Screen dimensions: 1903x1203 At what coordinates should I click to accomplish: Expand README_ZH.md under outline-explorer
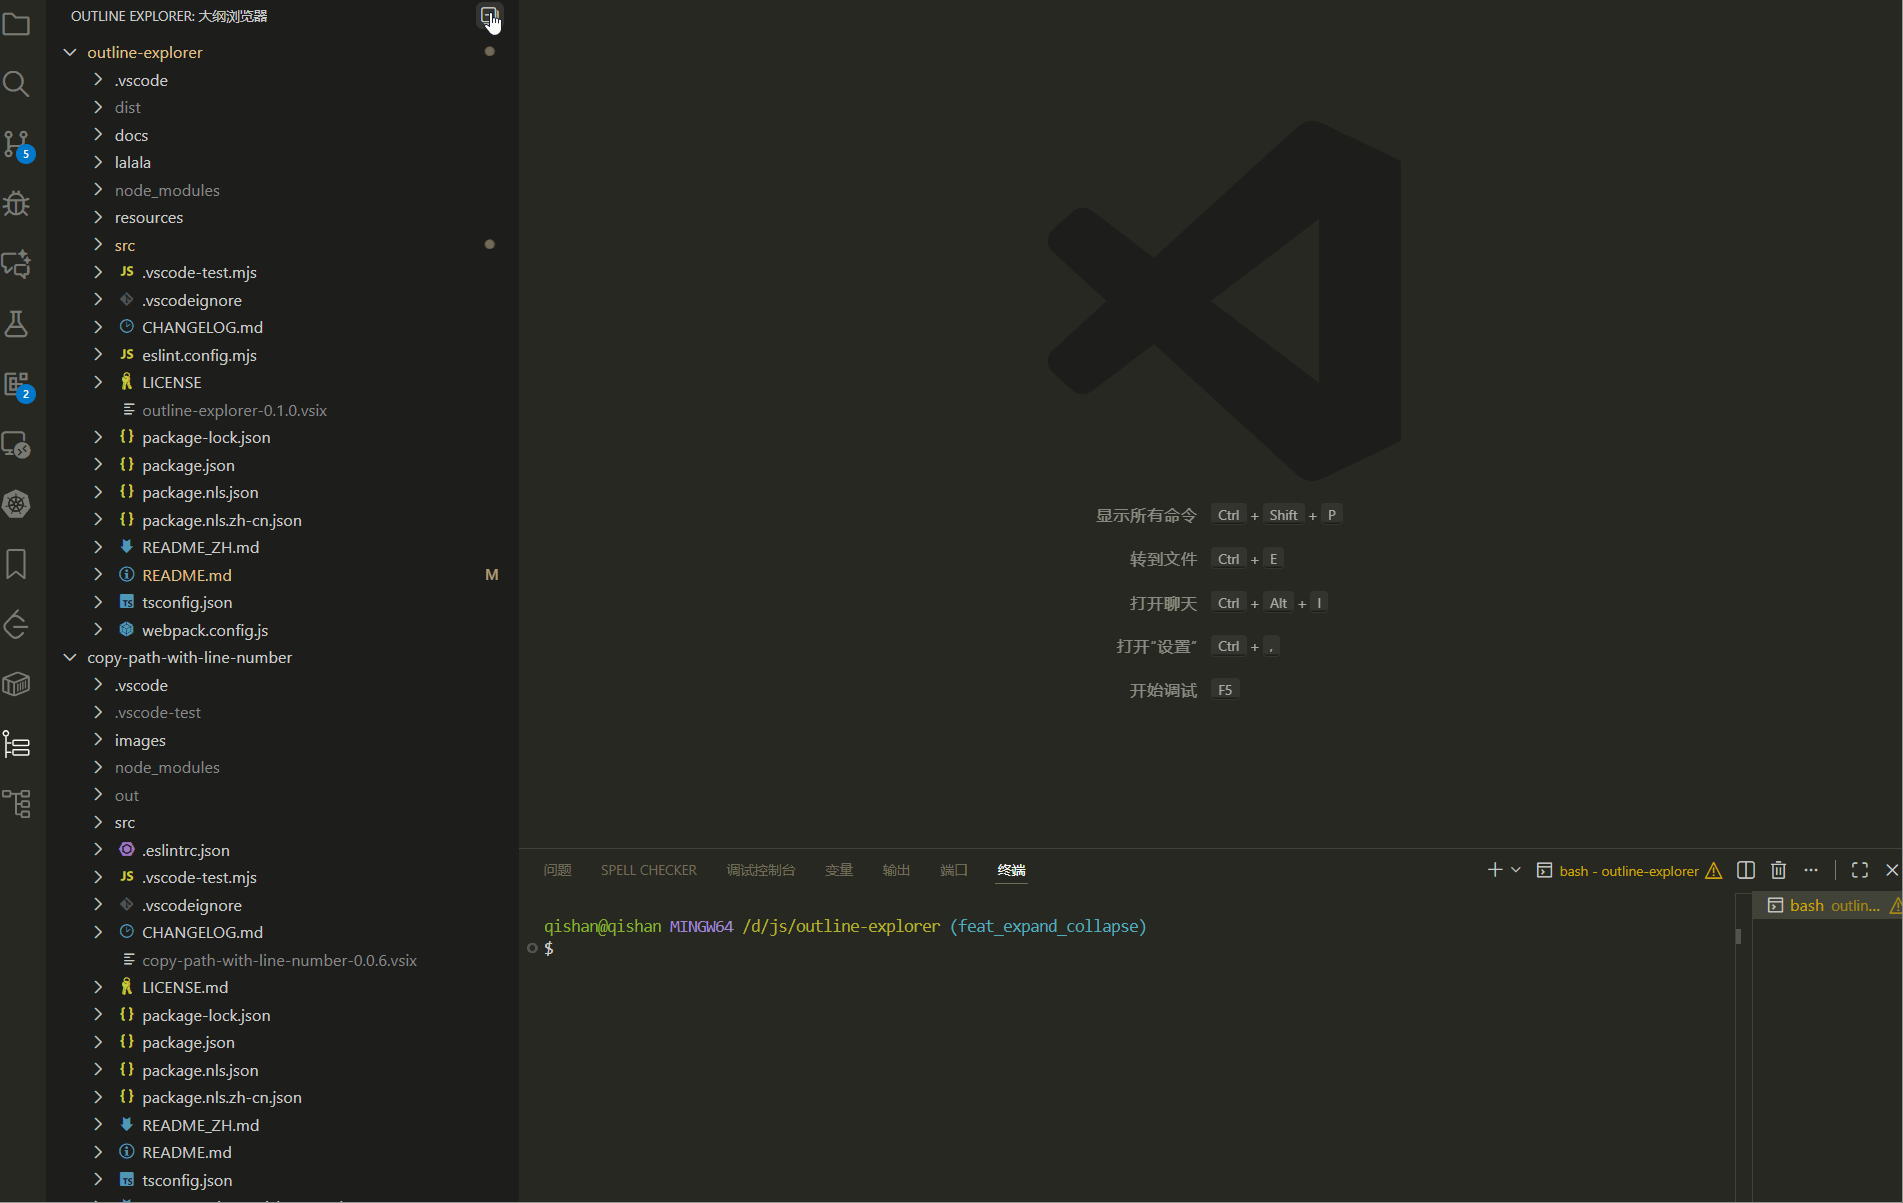point(98,547)
